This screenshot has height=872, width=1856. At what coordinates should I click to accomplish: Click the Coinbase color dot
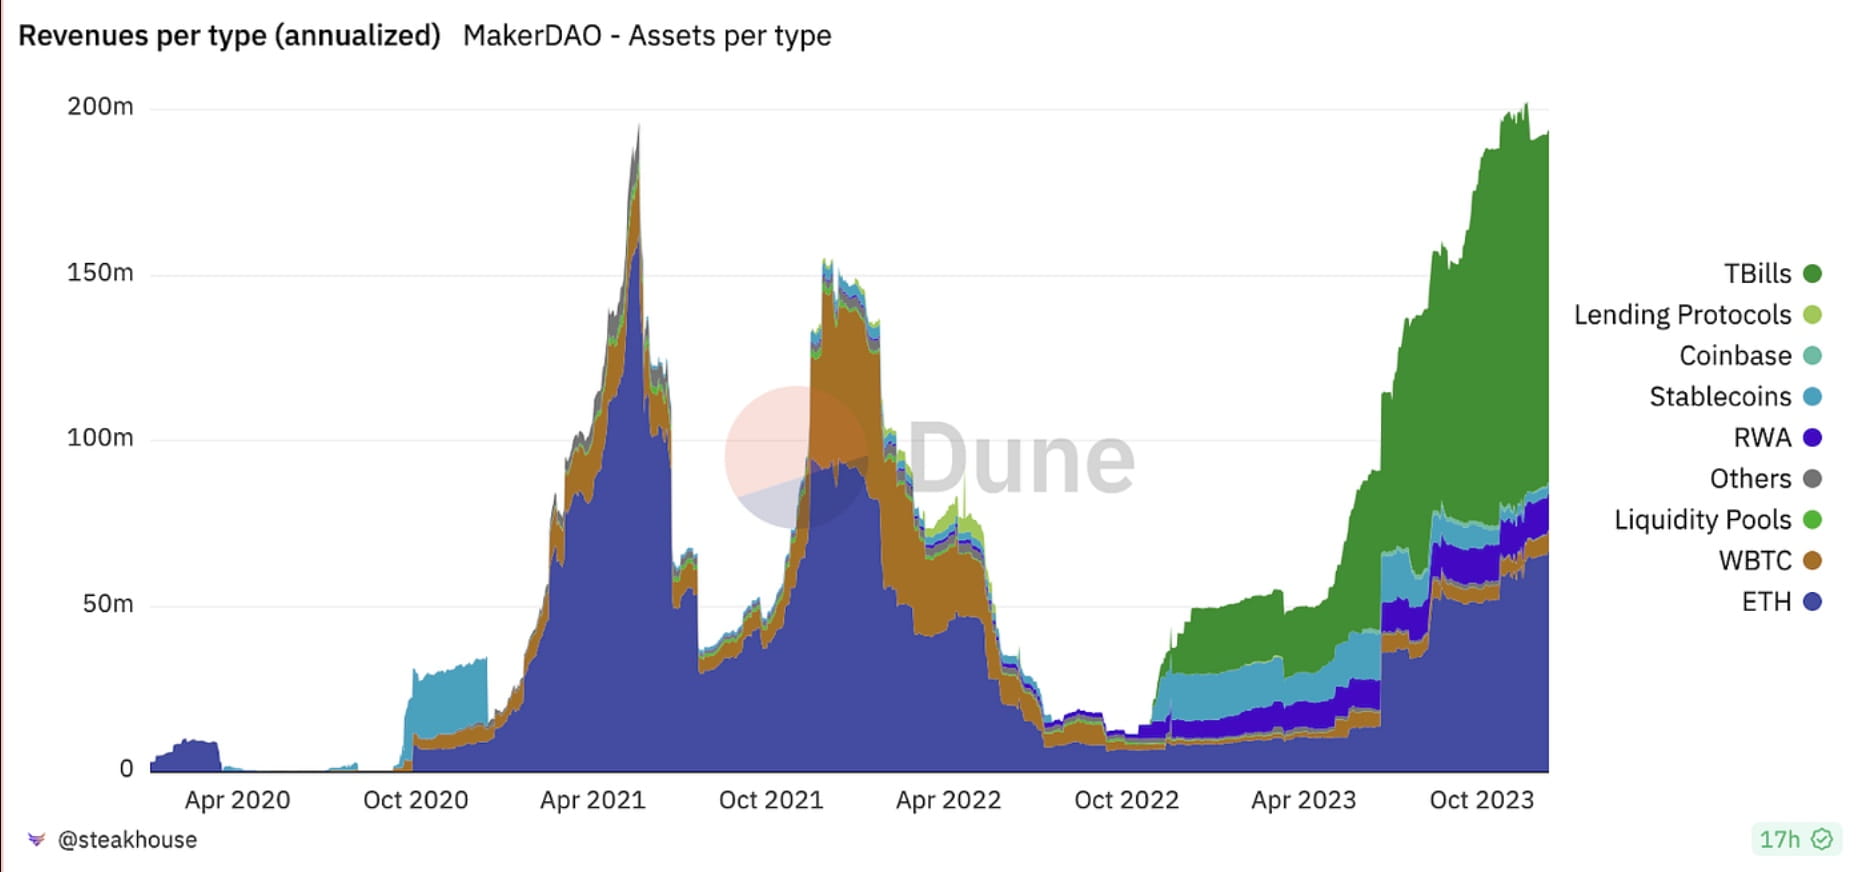click(1812, 355)
